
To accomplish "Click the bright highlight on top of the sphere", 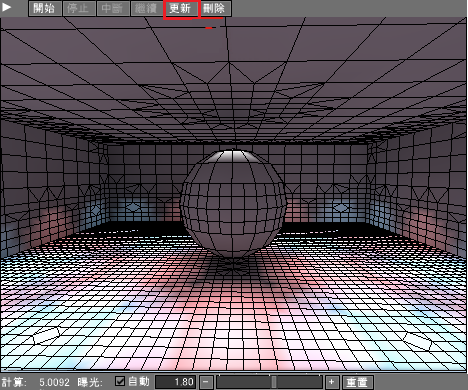I will pos(233,156).
